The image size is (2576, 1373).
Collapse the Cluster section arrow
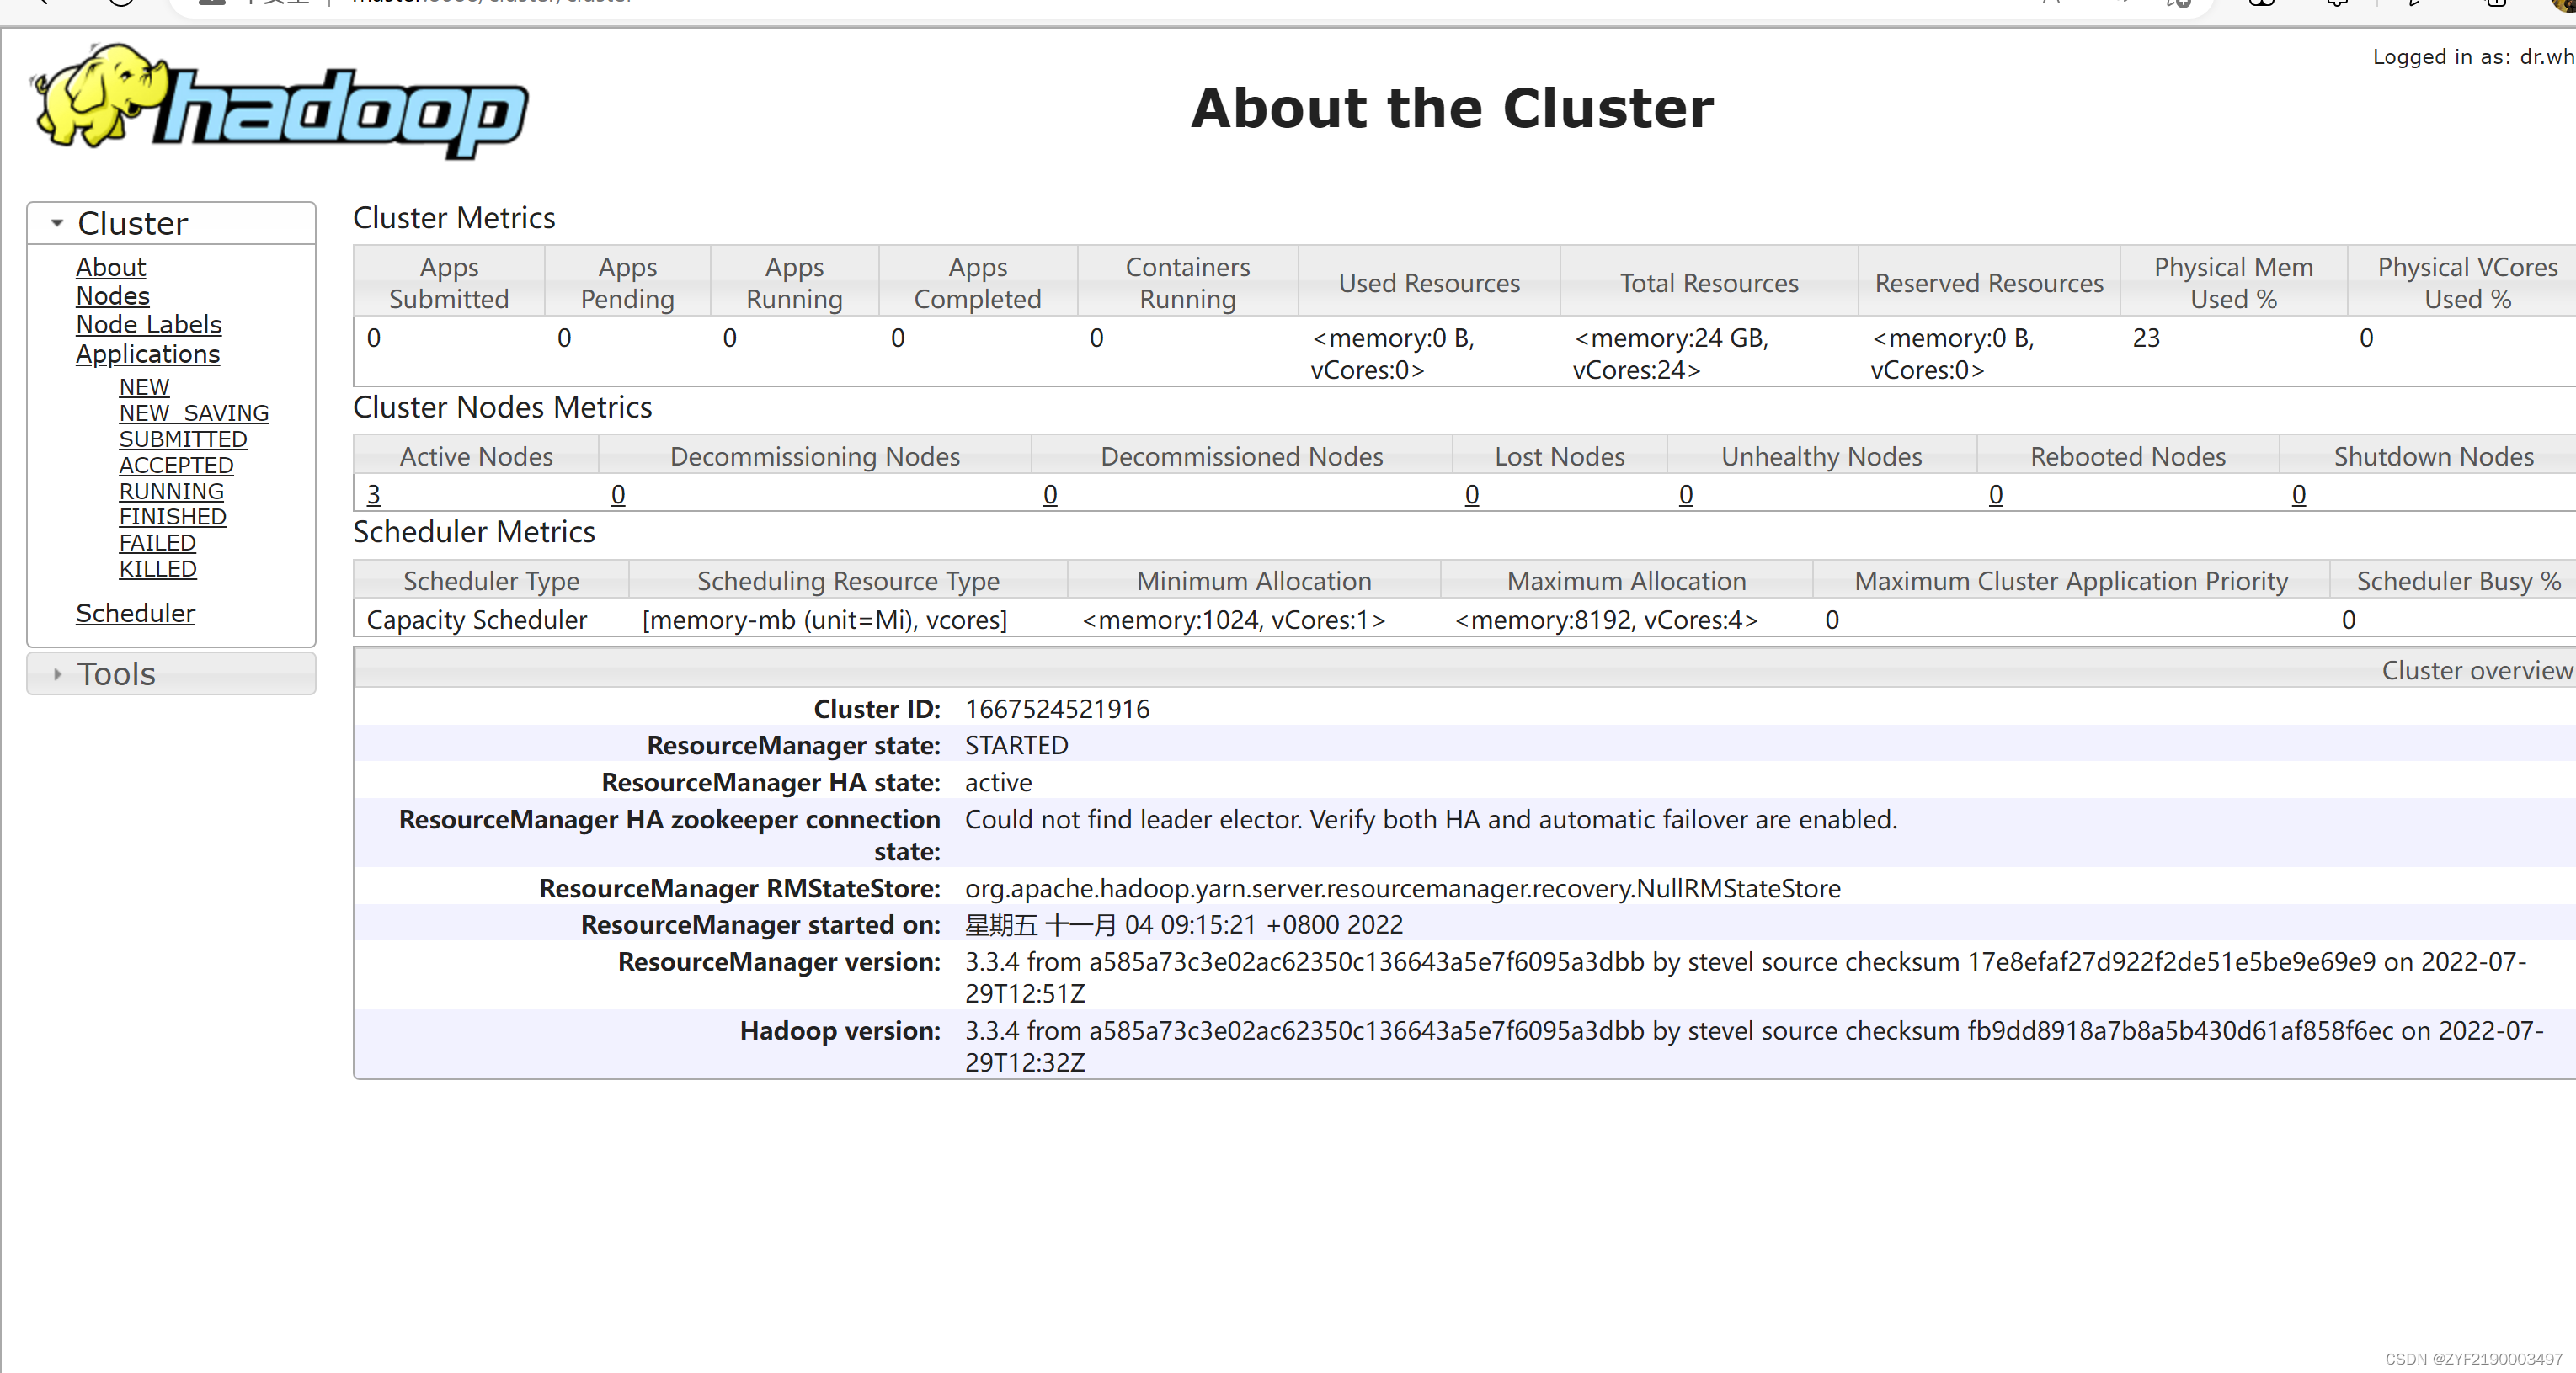point(57,223)
